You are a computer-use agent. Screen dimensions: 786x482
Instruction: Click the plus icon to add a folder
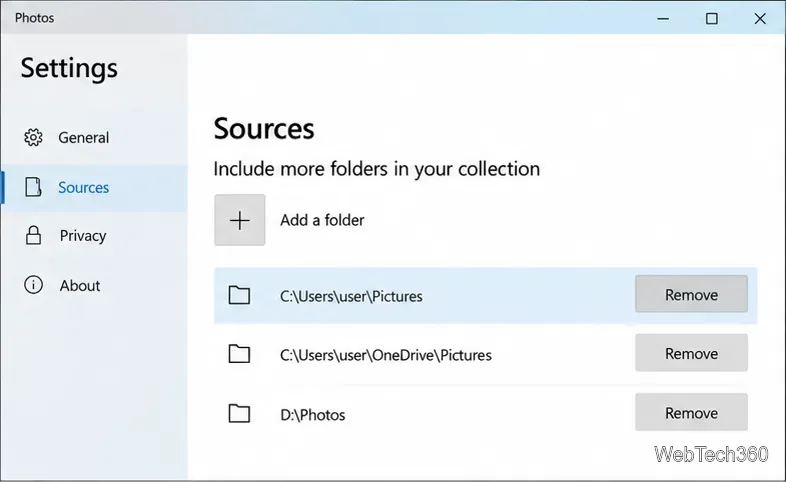pyautogui.click(x=240, y=220)
